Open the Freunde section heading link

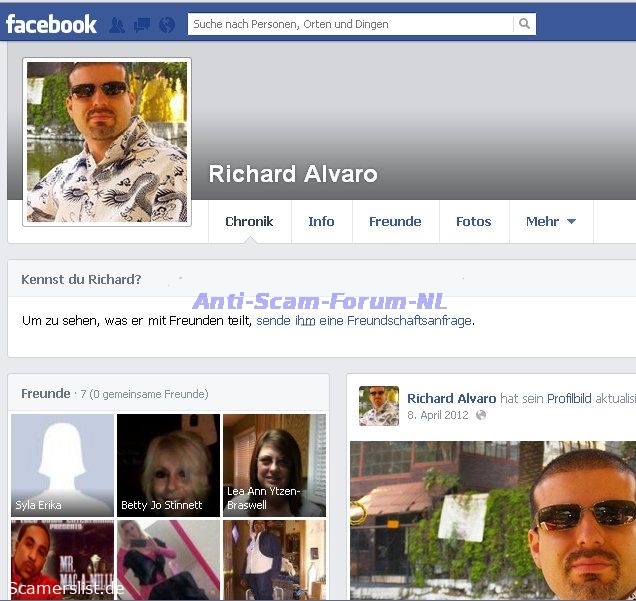46,394
